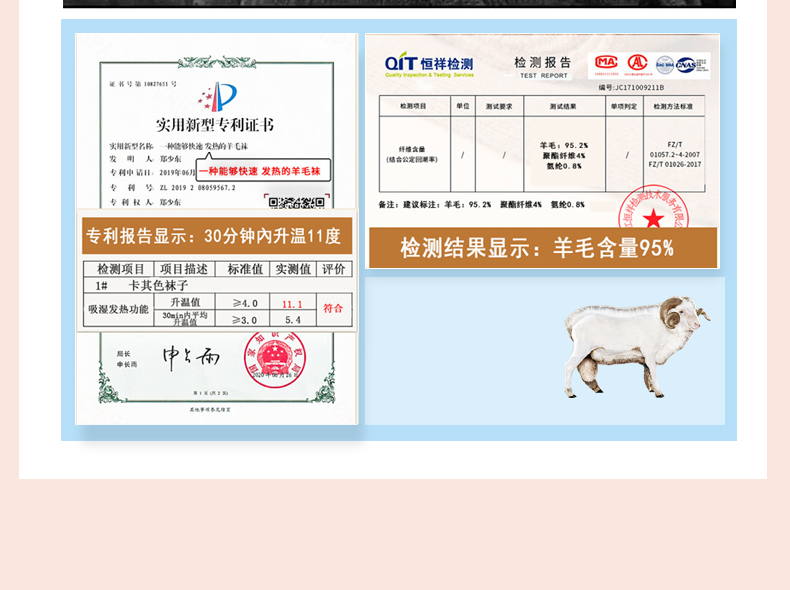Click header '实测值' in heating table
790x590 pixels.
(x=293, y=269)
